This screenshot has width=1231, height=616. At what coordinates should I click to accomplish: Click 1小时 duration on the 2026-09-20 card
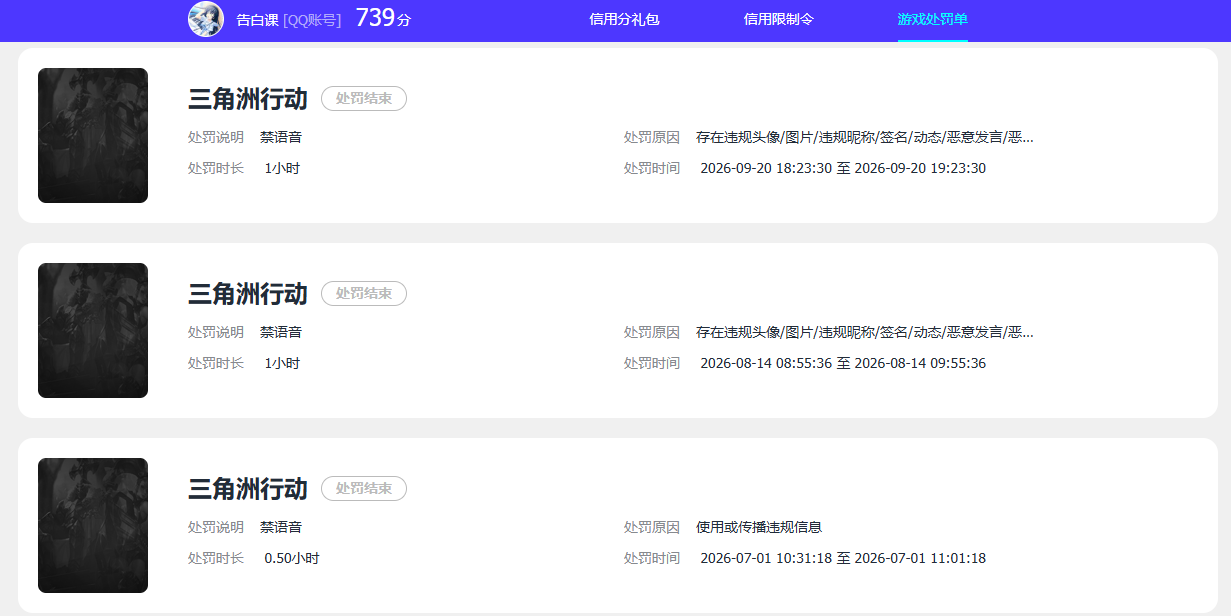(x=282, y=168)
